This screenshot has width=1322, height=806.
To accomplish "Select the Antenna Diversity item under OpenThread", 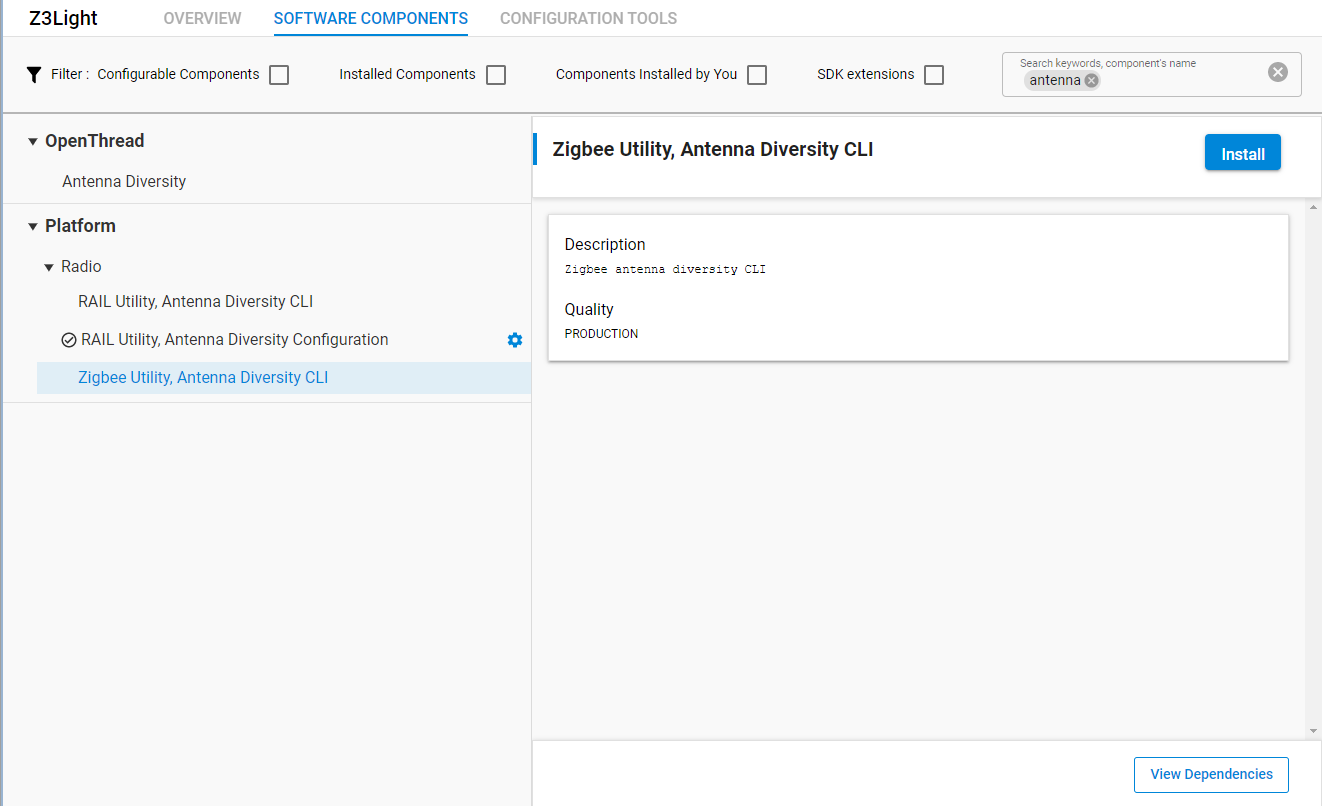I will pos(124,181).
